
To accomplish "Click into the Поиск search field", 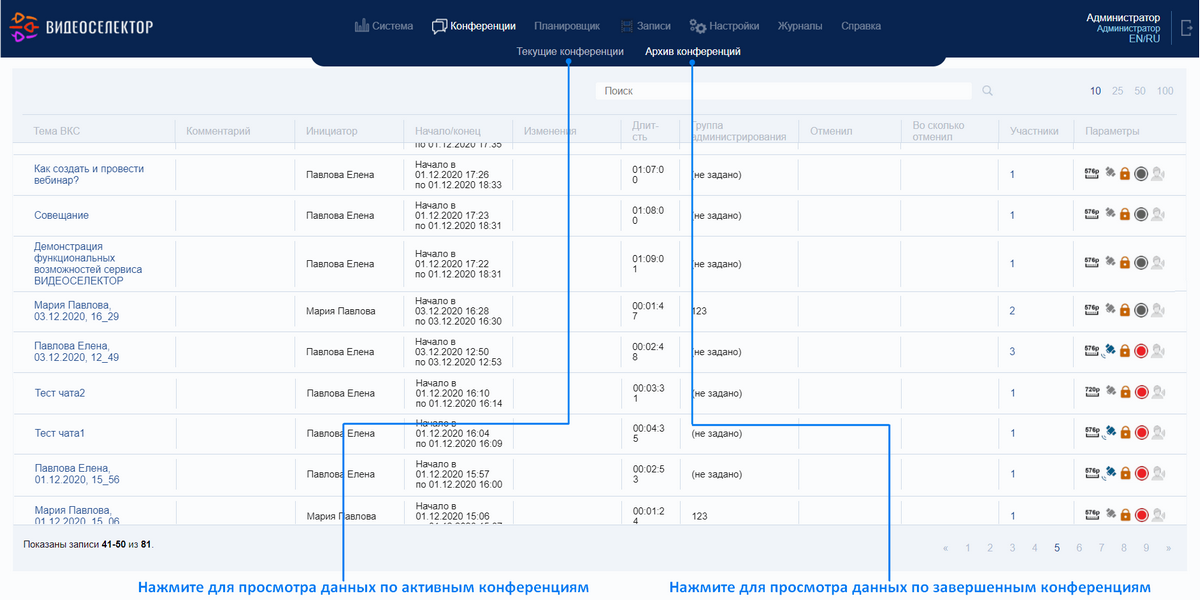I will [x=783, y=91].
